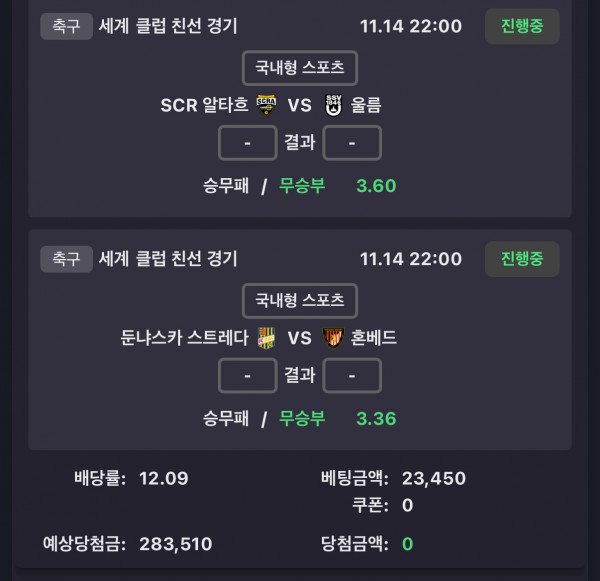
Task: Click the result score box under SCR 알타흐
Action: coord(248,143)
